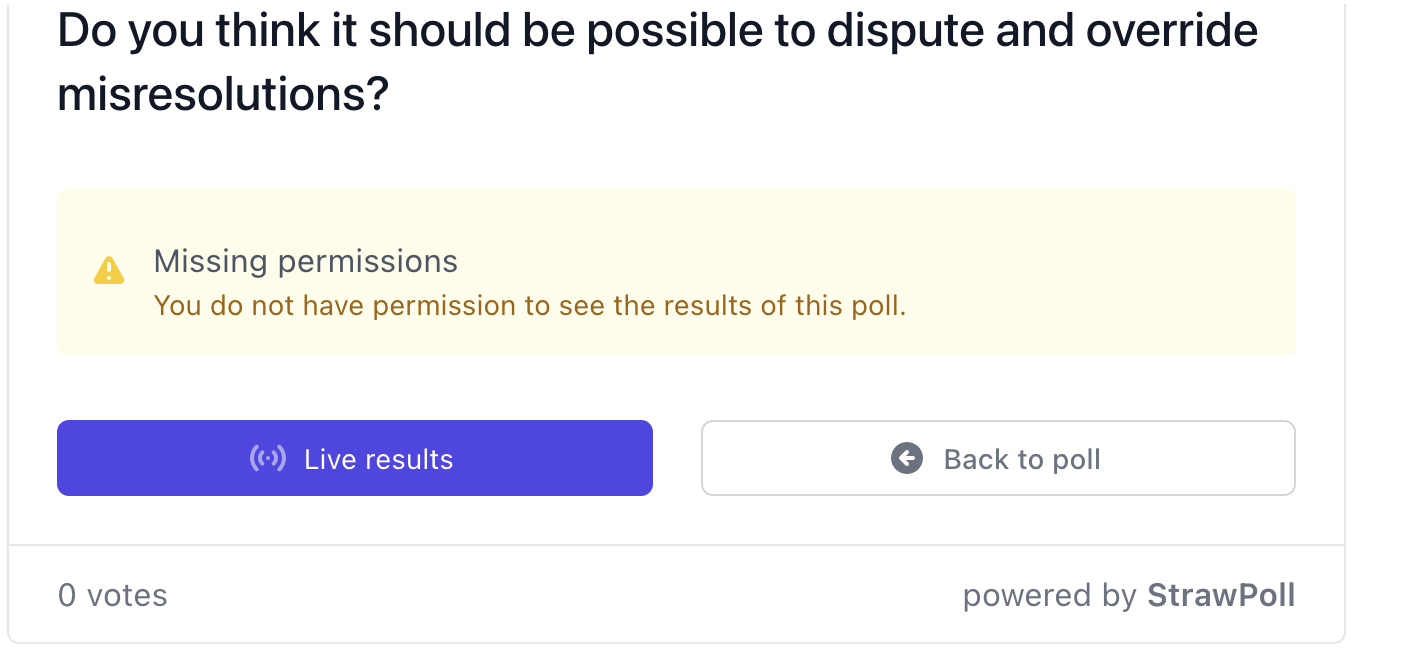This screenshot has width=1406, height=668.
Task: Click the left arrow circle icon
Action: (x=907, y=459)
